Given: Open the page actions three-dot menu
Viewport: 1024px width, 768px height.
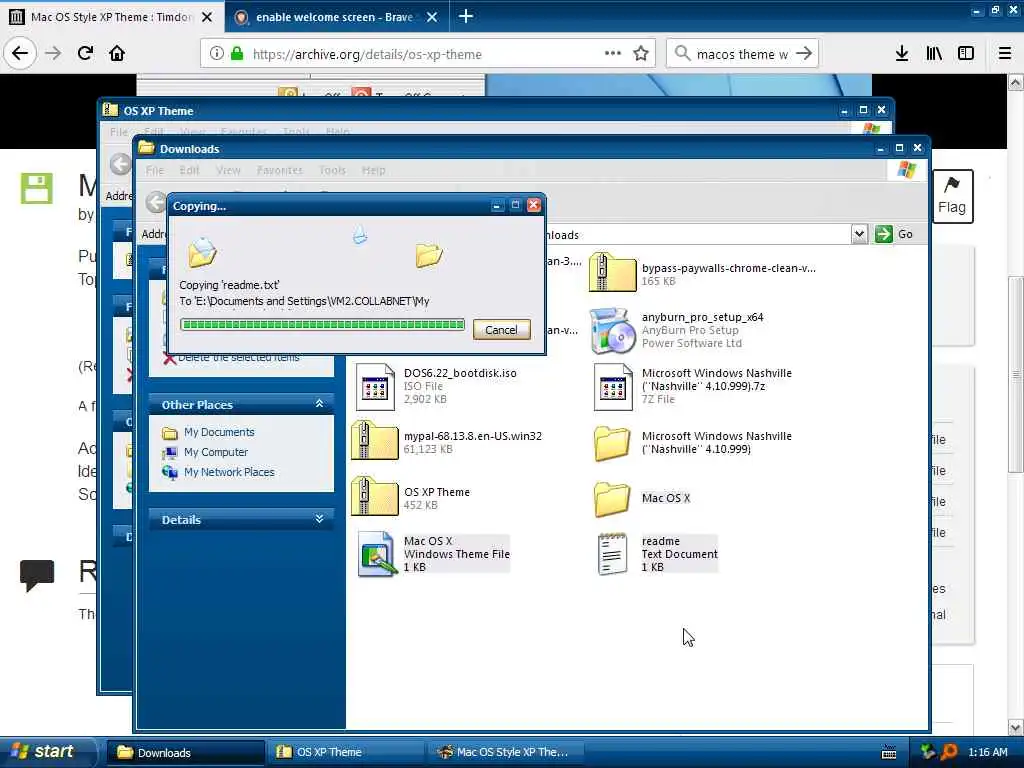Looking at the screenshot, I should click(x=613, y=54).
